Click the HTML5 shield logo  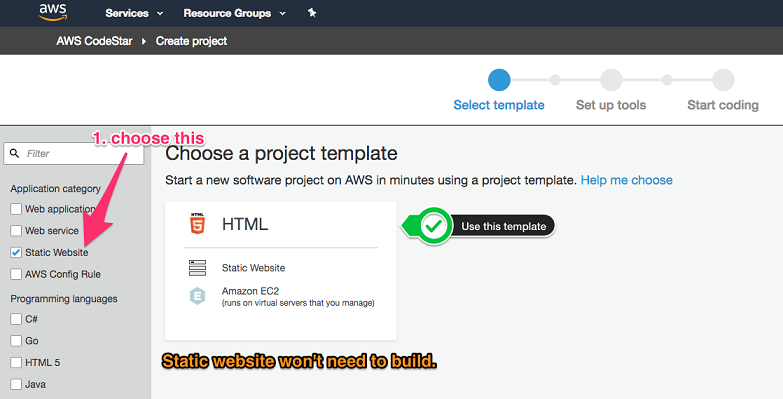tap(198, 224)
